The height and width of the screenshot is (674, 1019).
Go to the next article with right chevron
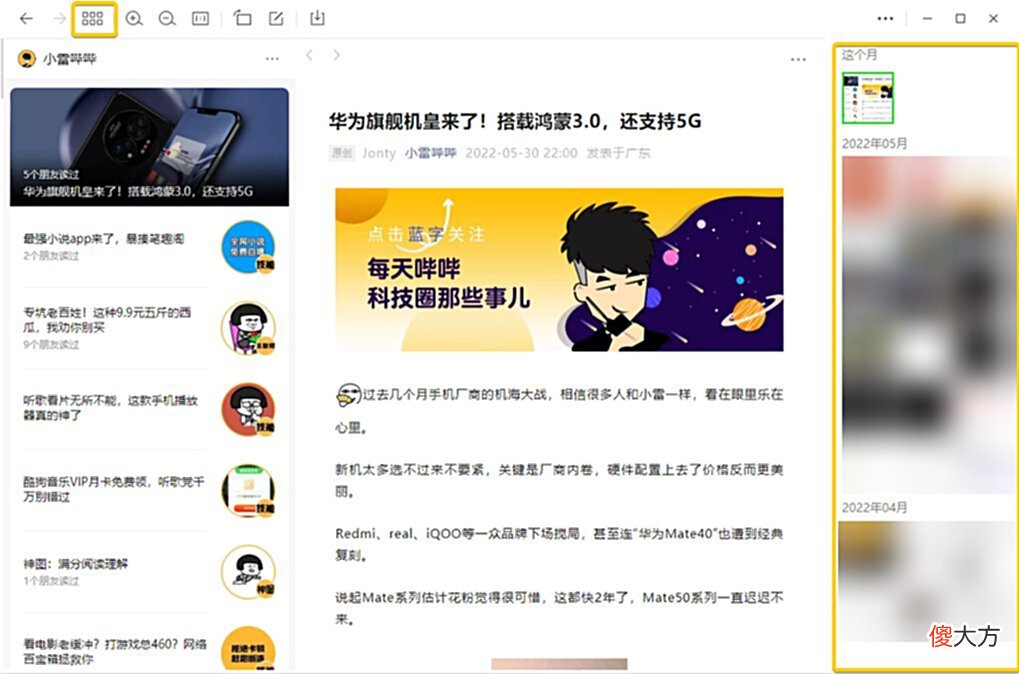336,55
